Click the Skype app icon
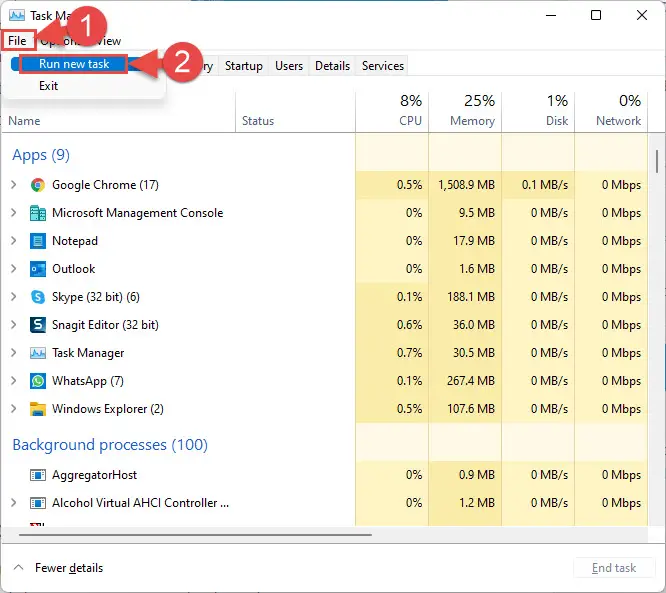The image size is (666, 593). tap(38, 297)
